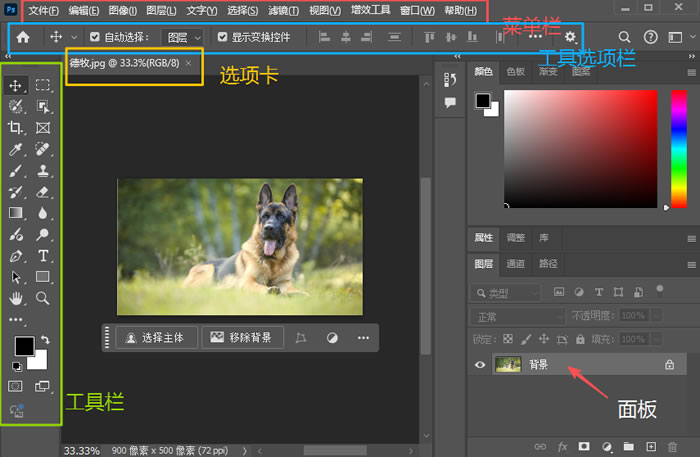700x457 pixels.
Task: Toggle the 自动选择 checkbox
Action: tap(95, 37)
